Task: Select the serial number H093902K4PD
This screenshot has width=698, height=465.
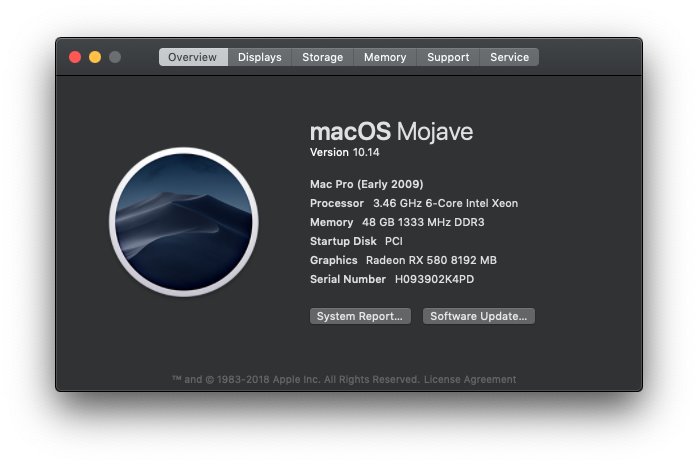Action: (x=434, y=279)
